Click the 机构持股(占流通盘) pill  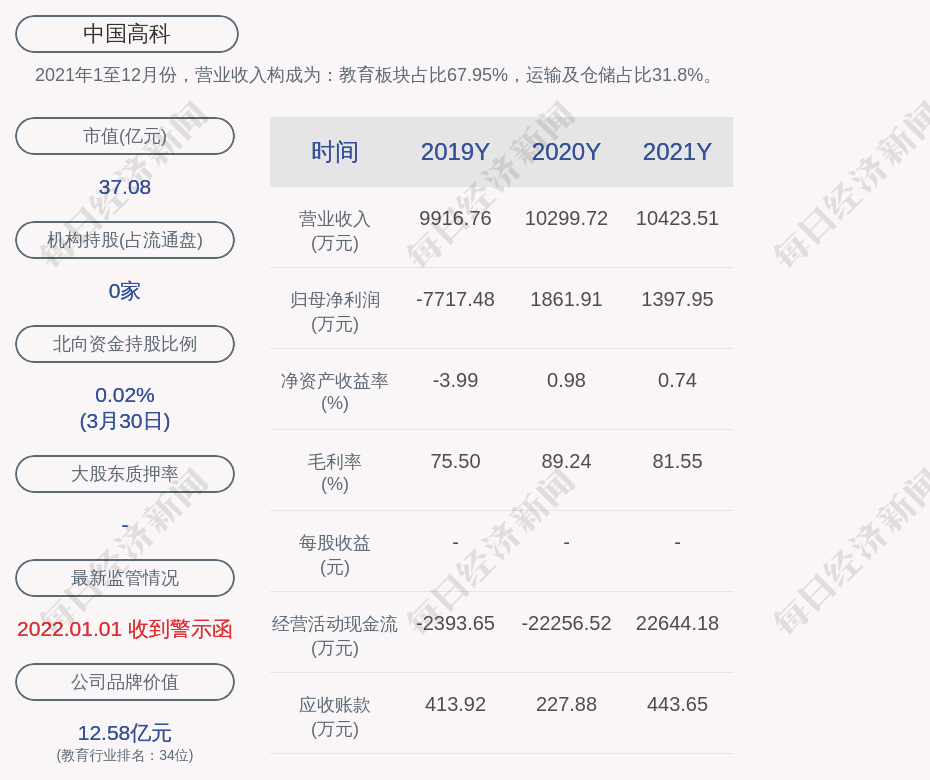[125, 240]
